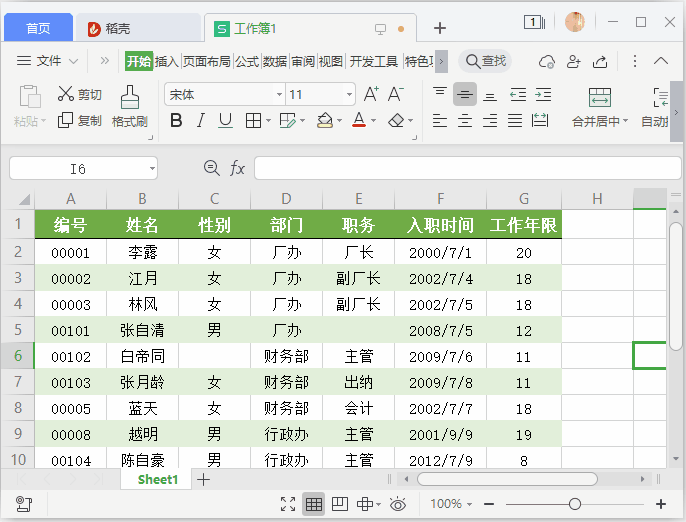Click the fullscreen view icon in status bar
The height and width of the screenshot is (522, 686).
288,504
